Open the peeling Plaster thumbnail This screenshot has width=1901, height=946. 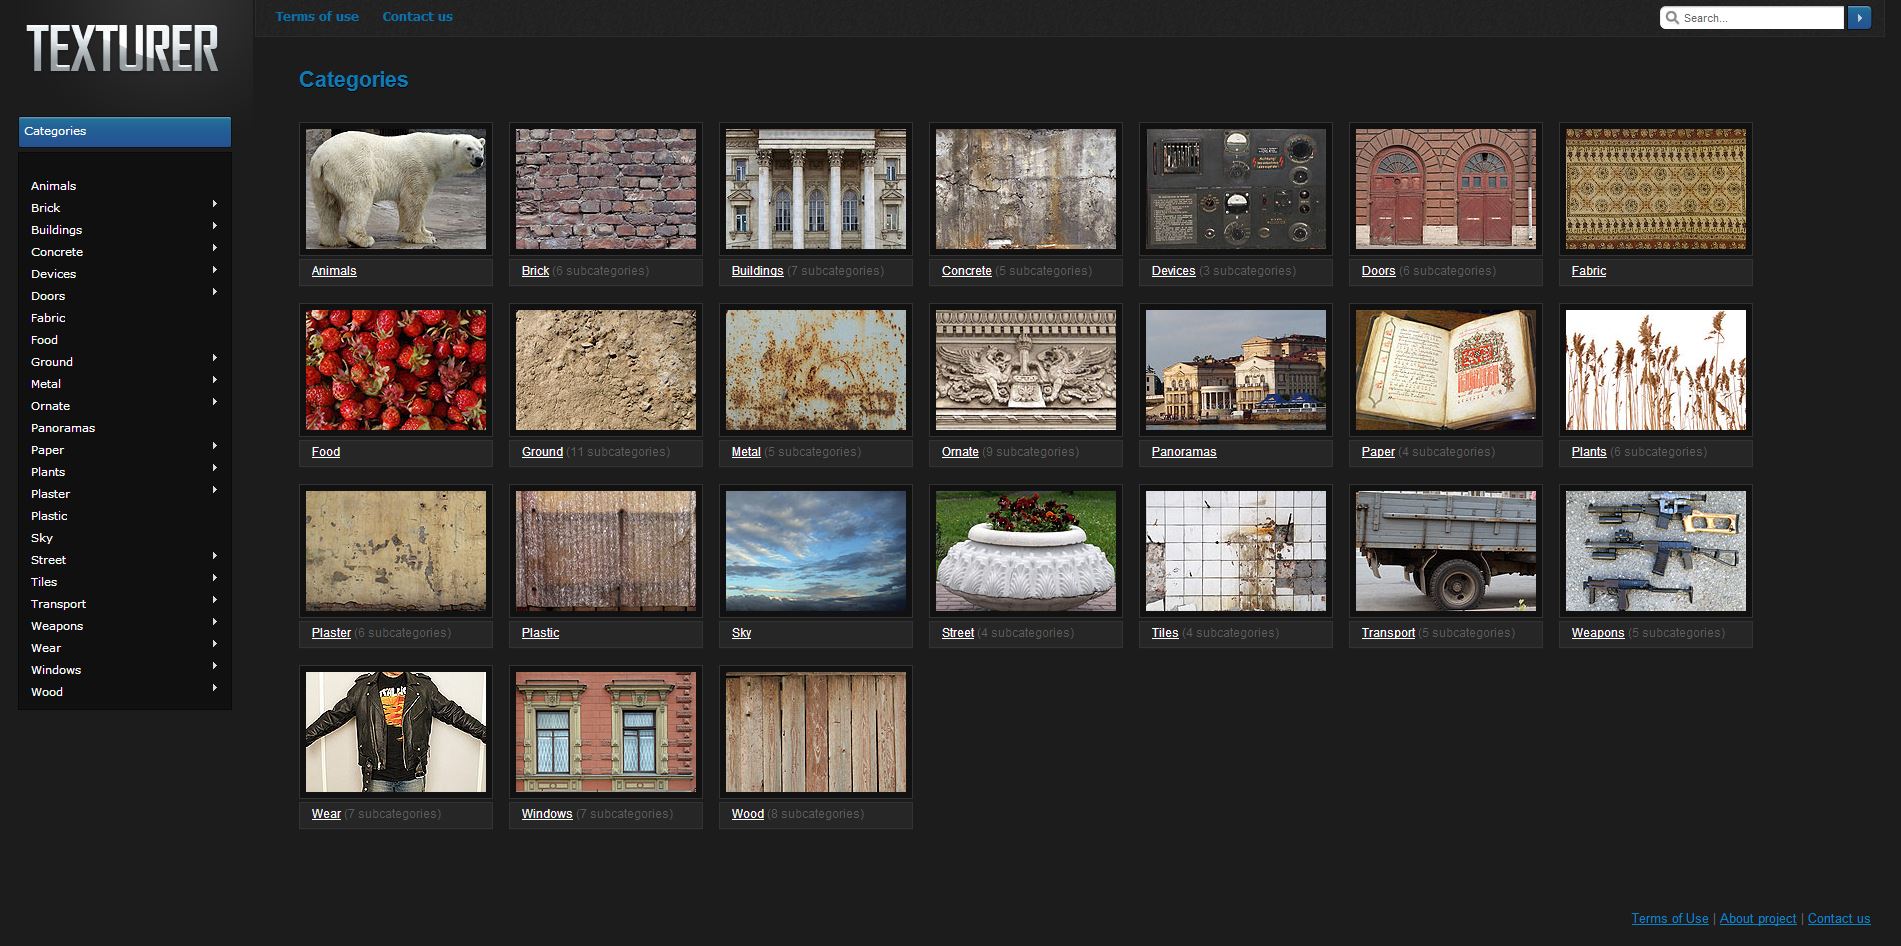pyautogui.click(x=396, y=551)
